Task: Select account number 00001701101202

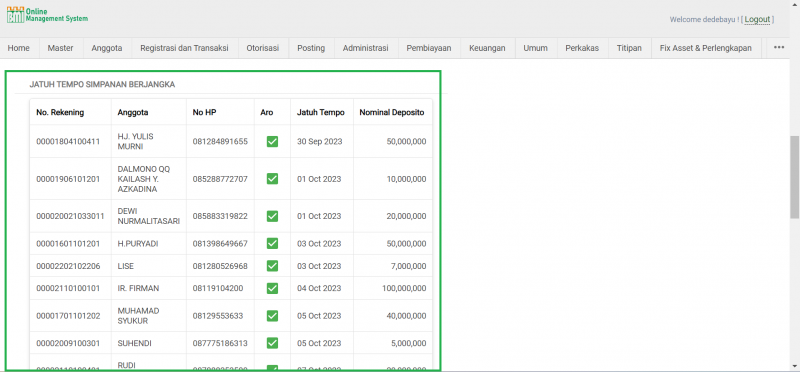Action: point(68,316)
